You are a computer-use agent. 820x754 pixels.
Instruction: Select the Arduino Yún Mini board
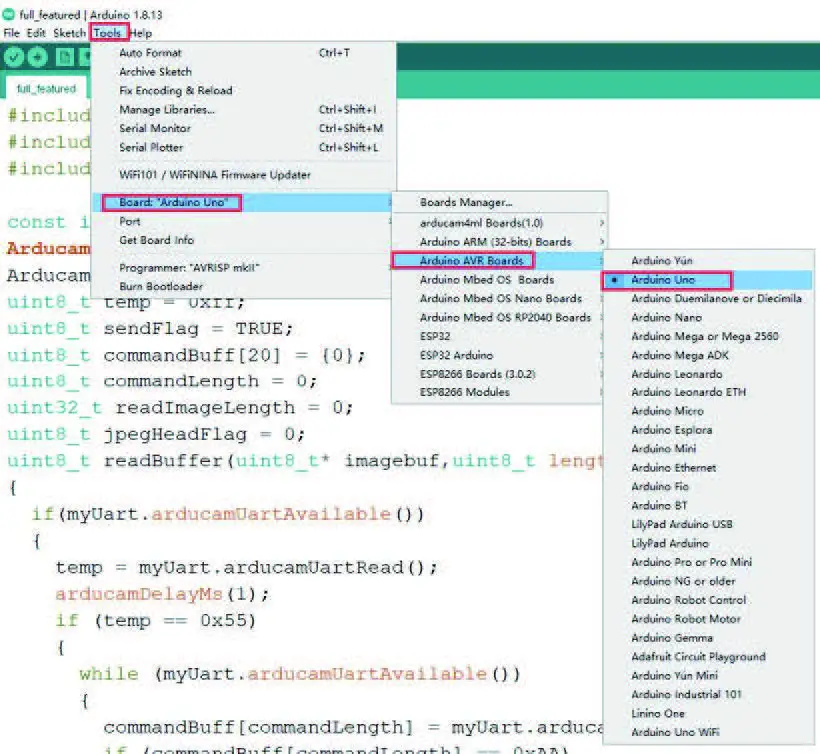(x=708, y=676)
